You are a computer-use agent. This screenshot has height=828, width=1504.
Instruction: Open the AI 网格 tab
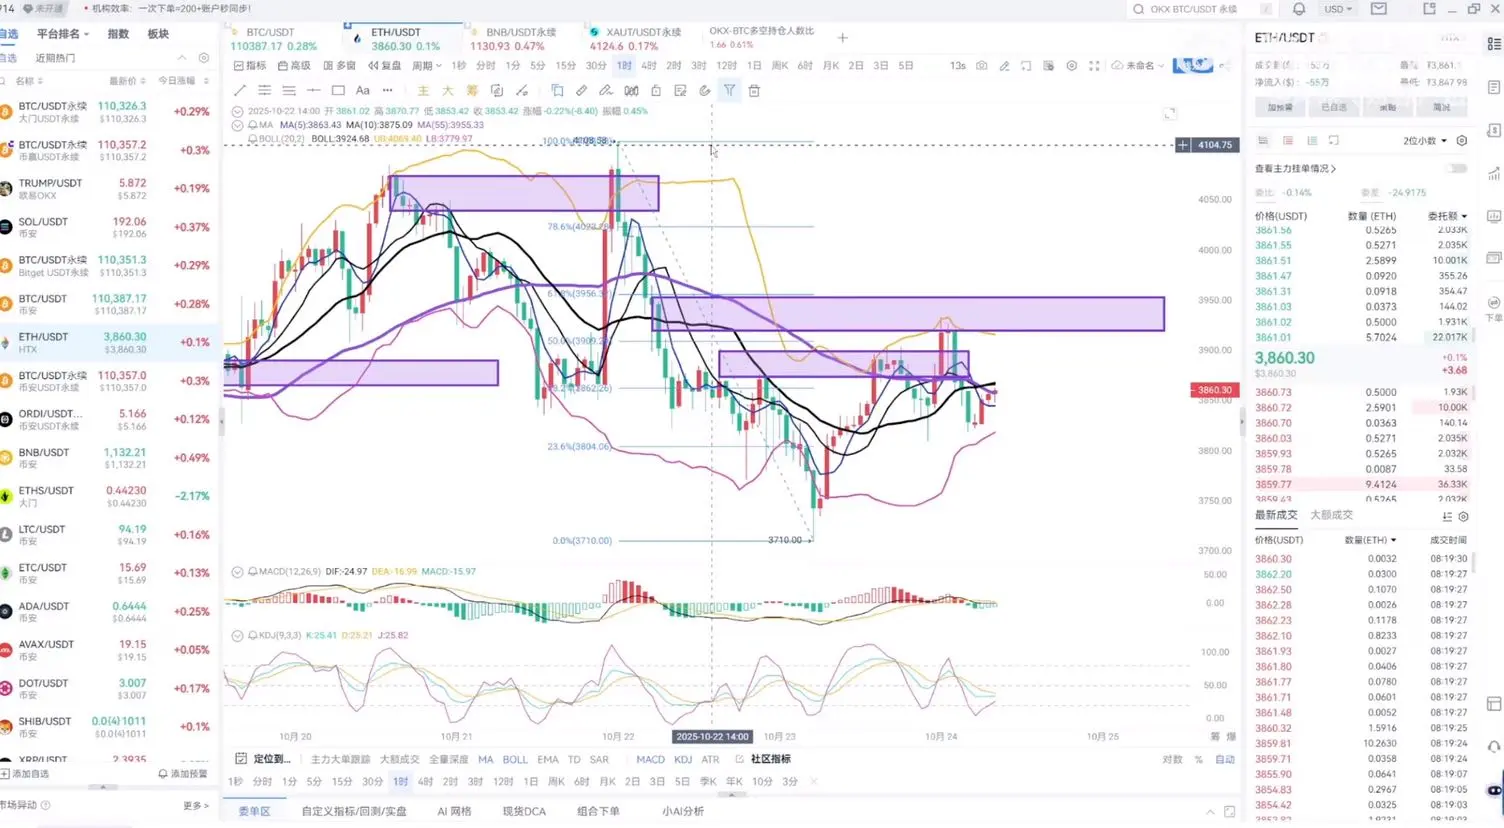[454, 811]
